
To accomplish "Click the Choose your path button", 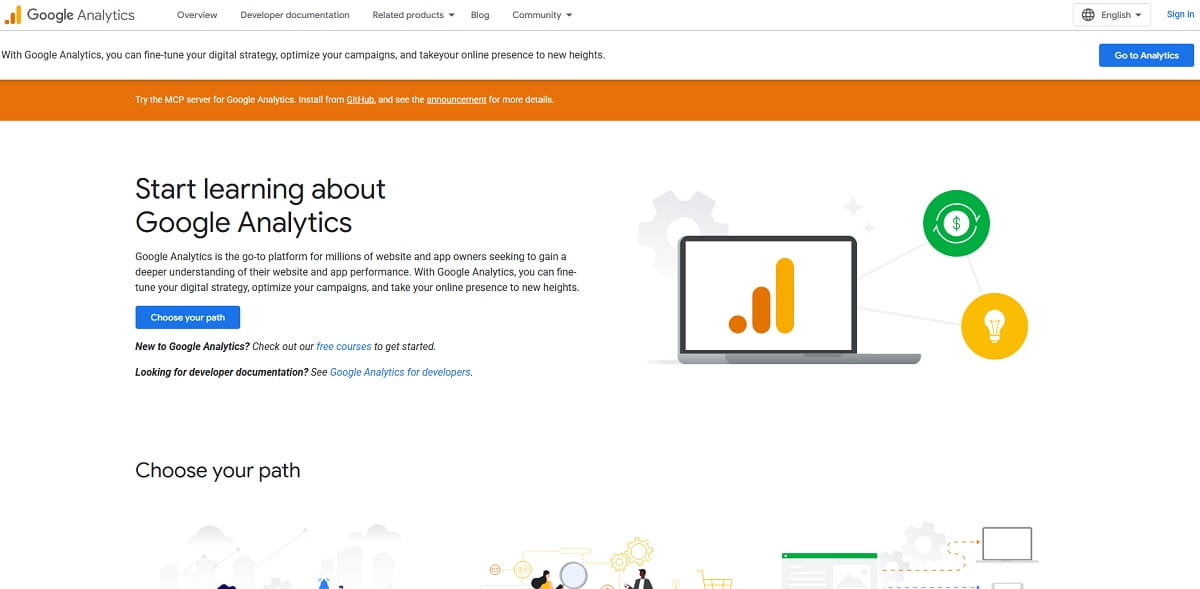I will click(x=187, y=317).
